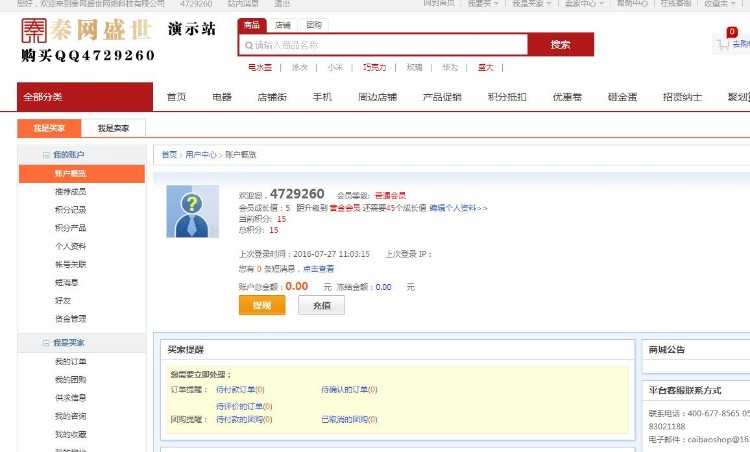Click 首页 in the breadcrumb
The width and height of the screenshot is (750, 452).
(169, 154)
